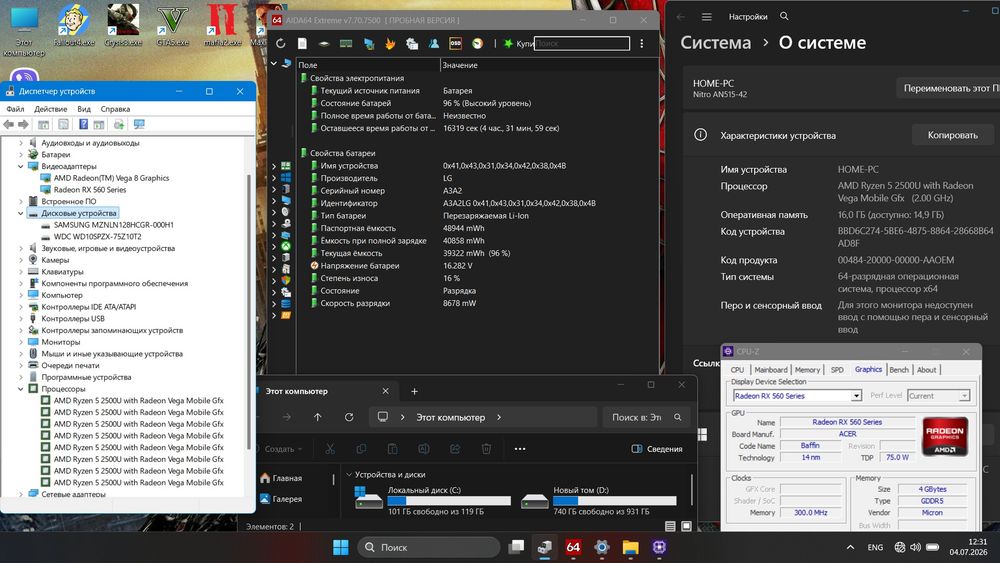Open AIDA64 report page icon

coord(302,43)
